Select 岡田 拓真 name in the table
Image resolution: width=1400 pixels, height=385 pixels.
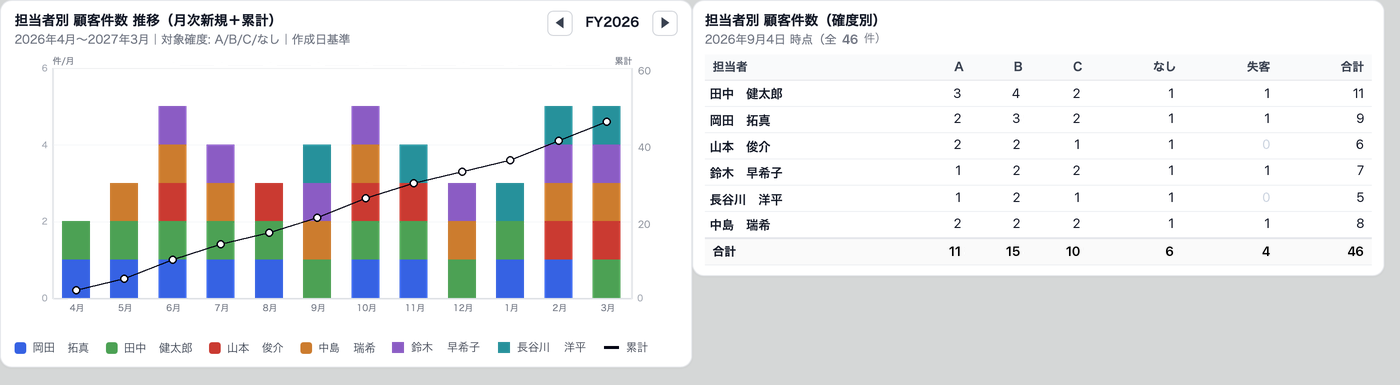click(740, 120)
